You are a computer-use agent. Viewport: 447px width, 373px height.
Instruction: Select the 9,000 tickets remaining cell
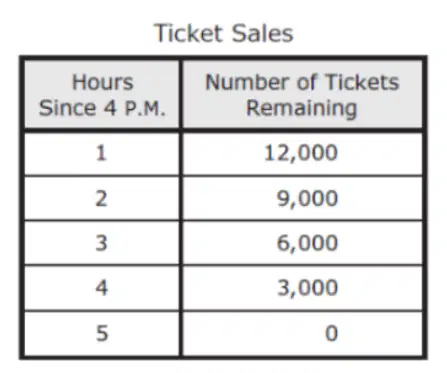[302, 198]
